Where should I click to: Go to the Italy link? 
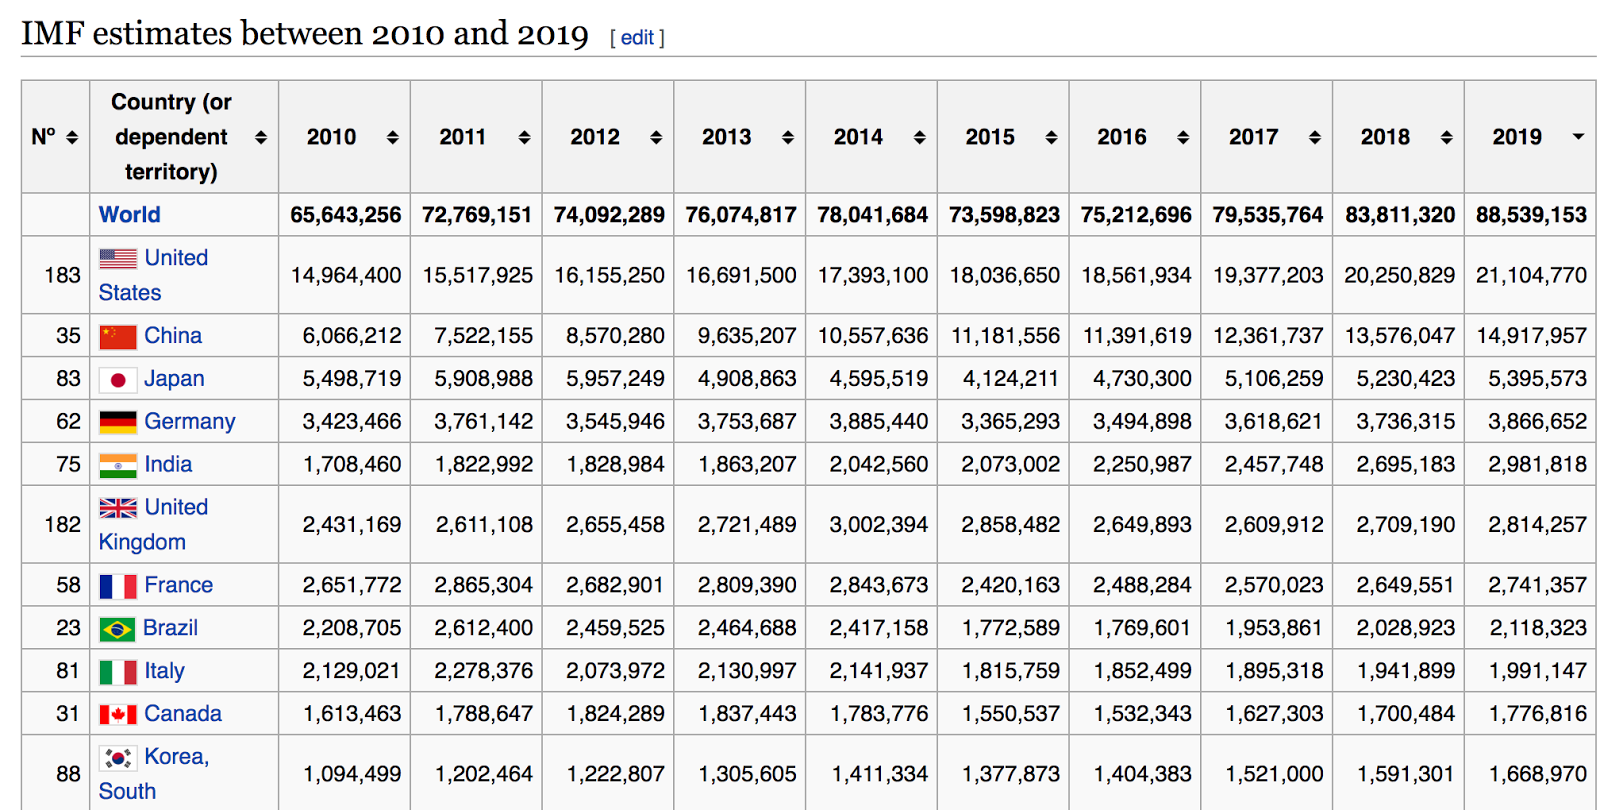(164, 671)
